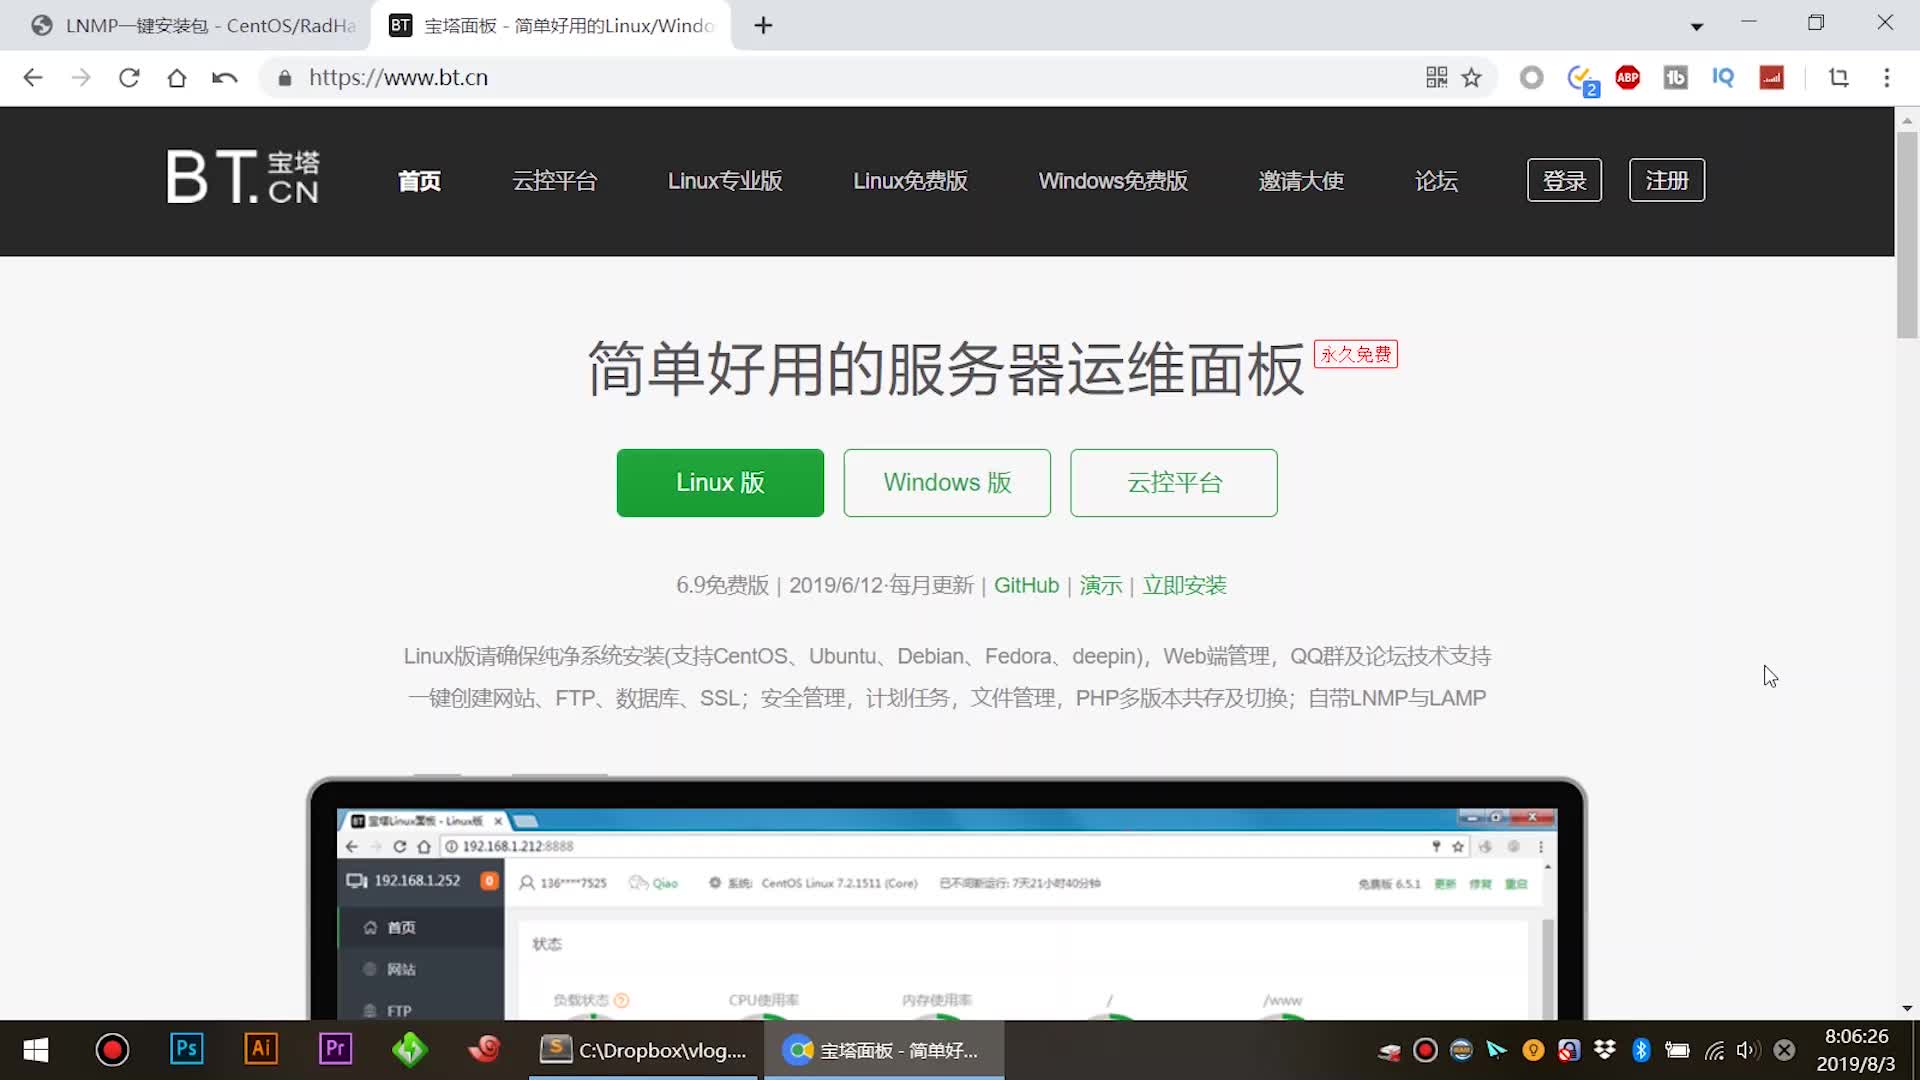Select the 宝塔面板 browser tab

[551, 26]
